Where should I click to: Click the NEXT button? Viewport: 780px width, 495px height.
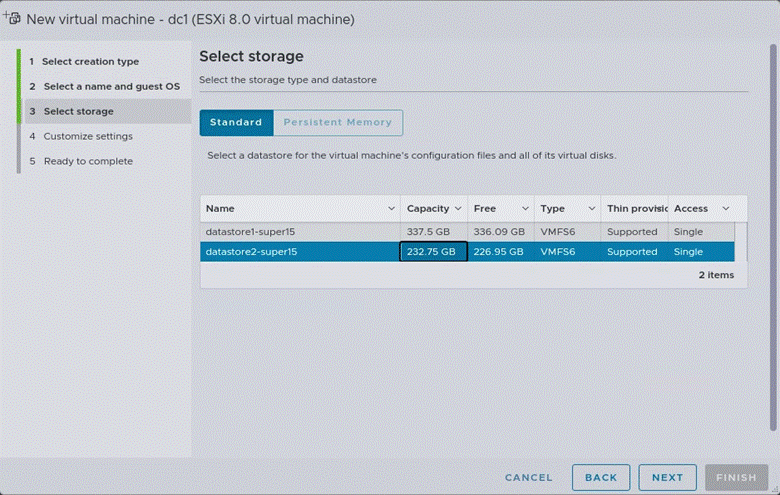point(668,478)
